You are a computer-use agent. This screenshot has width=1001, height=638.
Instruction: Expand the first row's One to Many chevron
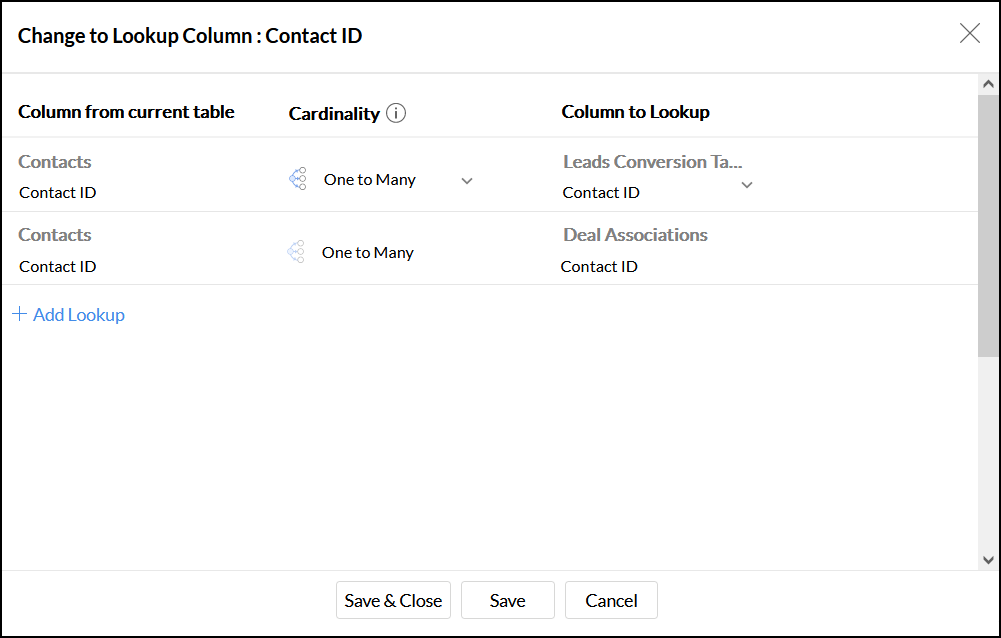tap(467, 181)
